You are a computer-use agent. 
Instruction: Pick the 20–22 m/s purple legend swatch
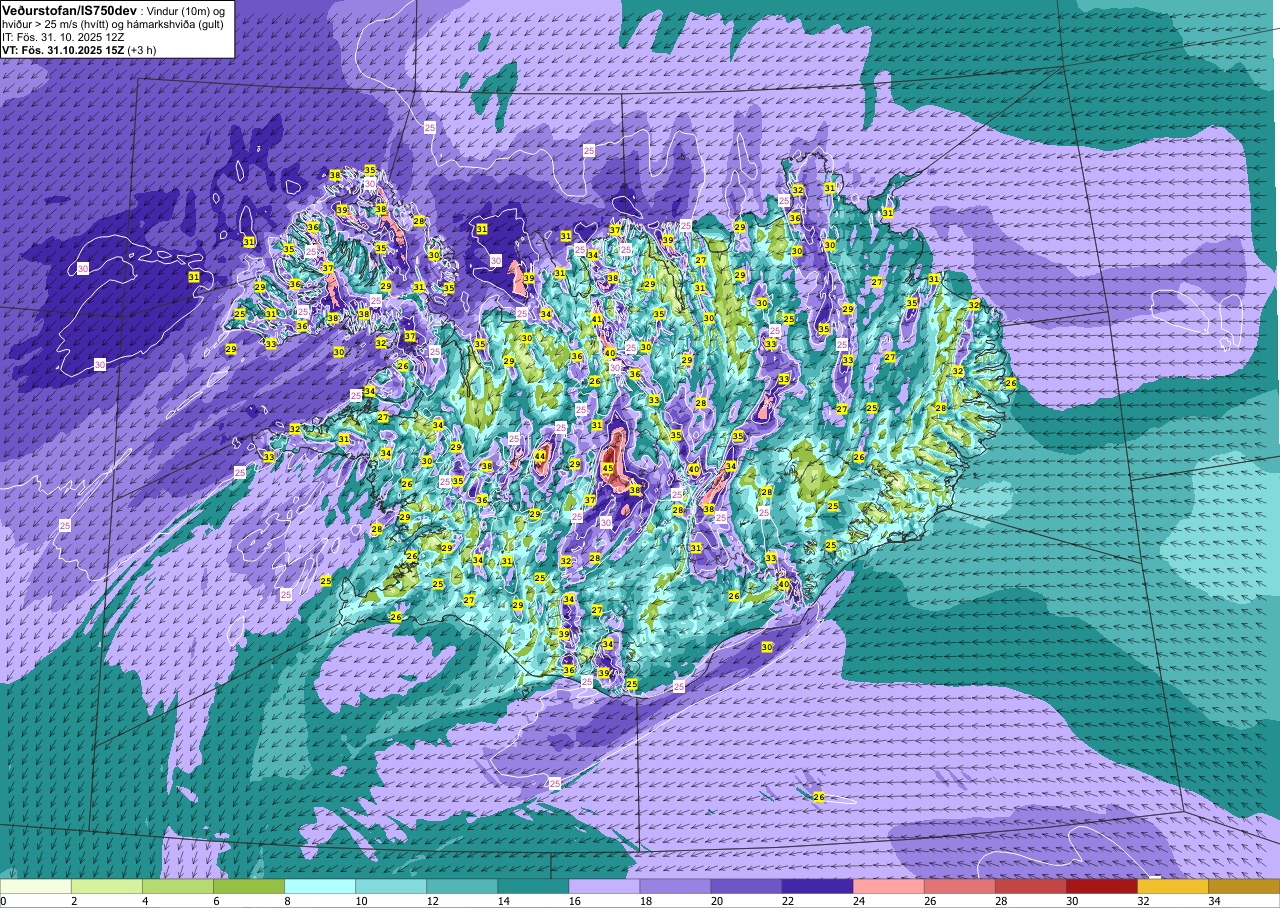tap(746, 886)
